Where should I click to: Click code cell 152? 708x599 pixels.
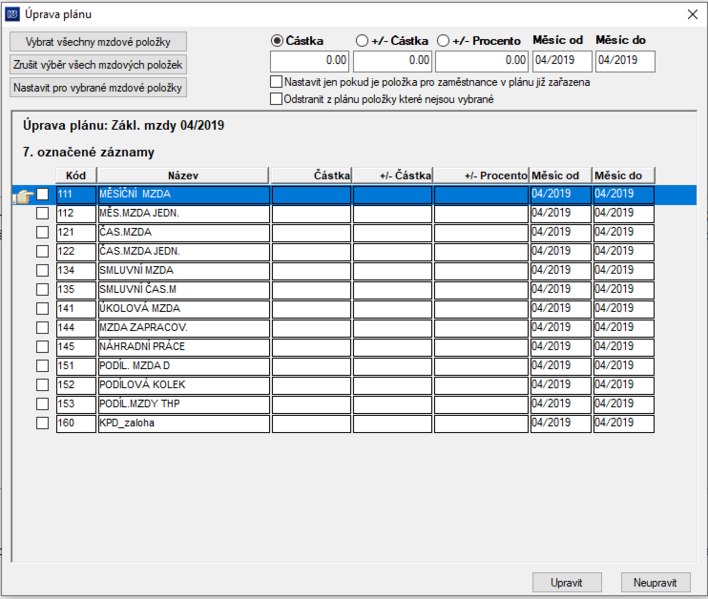pyautogui.click(x=76, y=385)
